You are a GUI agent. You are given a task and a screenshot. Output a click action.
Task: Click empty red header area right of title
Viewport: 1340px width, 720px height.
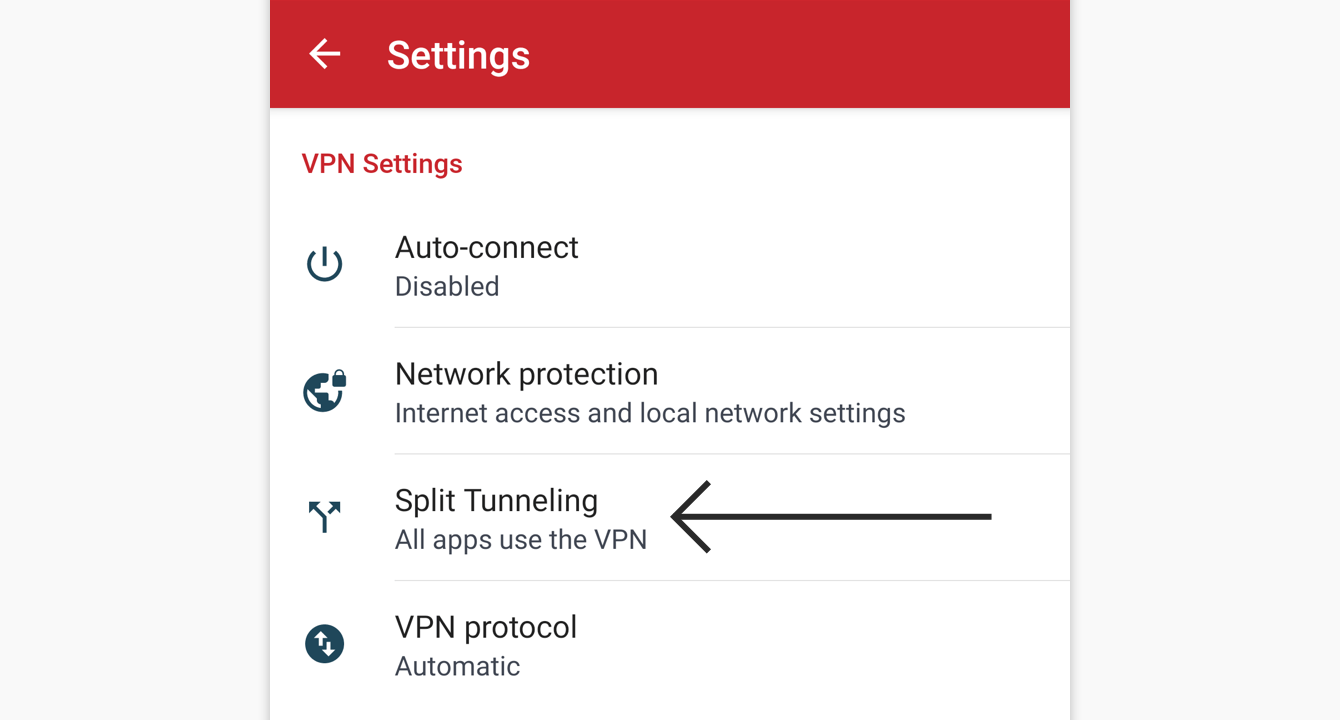pos(800,54)
